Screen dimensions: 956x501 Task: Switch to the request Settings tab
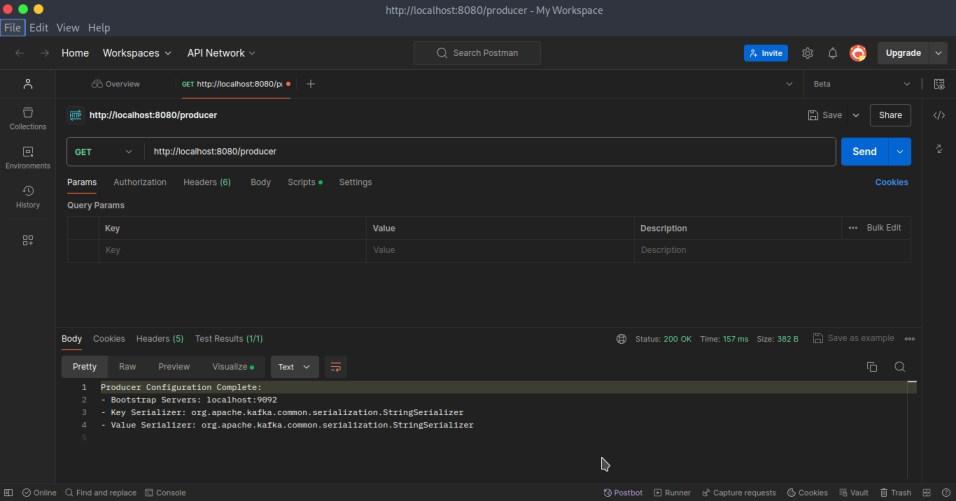coord(355,182)
